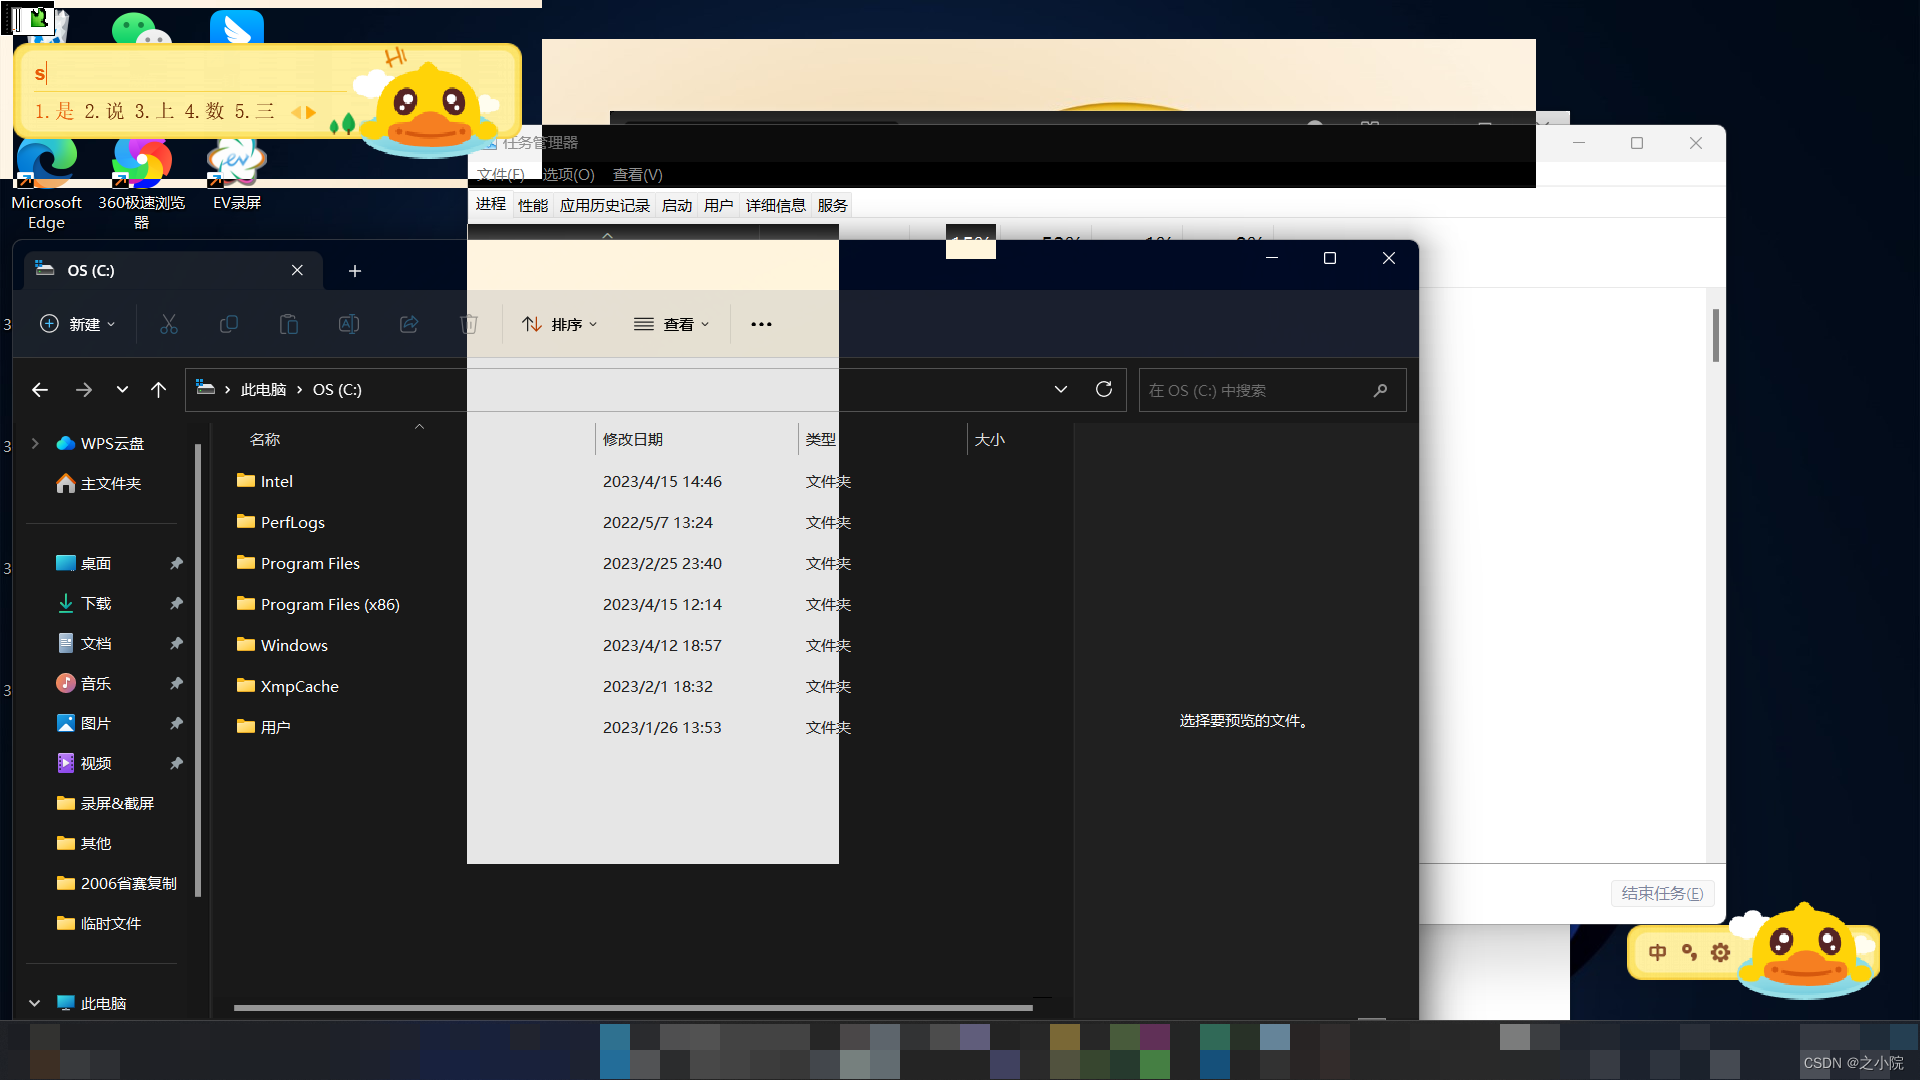The height and width of the screenshot is (1080, 1920).
Task: Toggle the punctuation mode icon in IME bar
Action: tap(1689, 952)
